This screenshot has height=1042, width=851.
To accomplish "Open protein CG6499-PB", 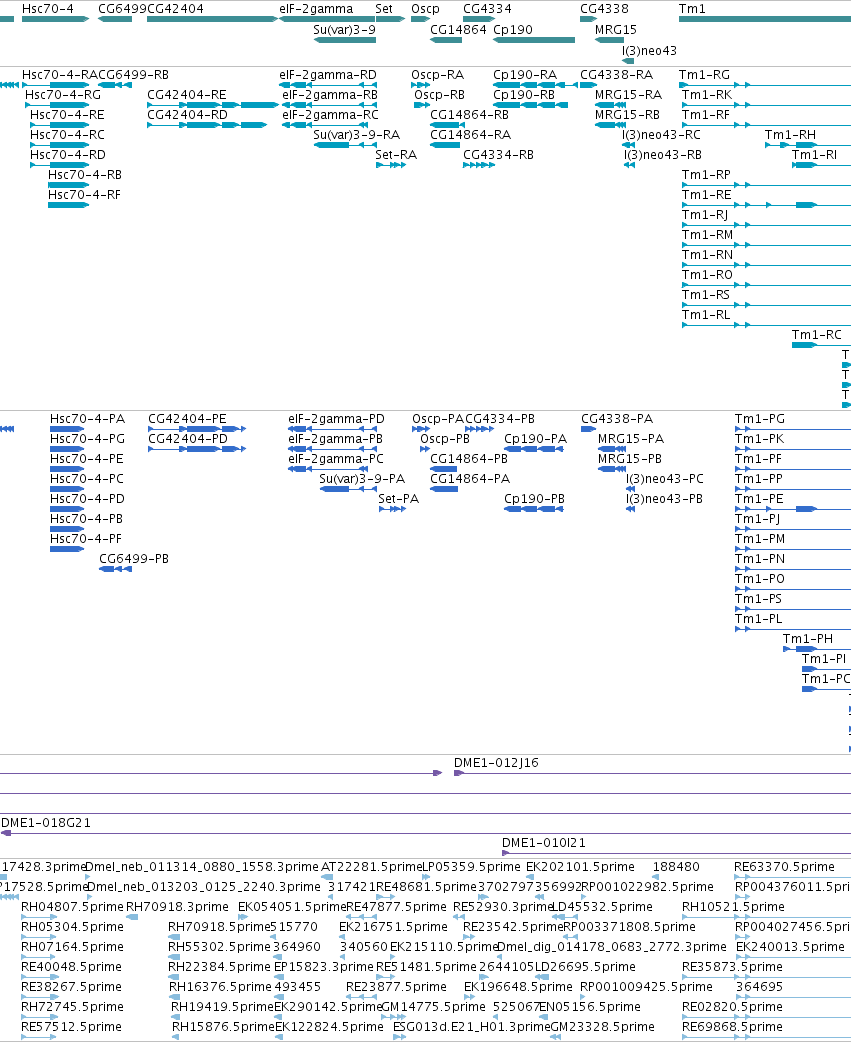I will (x=134, y=559).
